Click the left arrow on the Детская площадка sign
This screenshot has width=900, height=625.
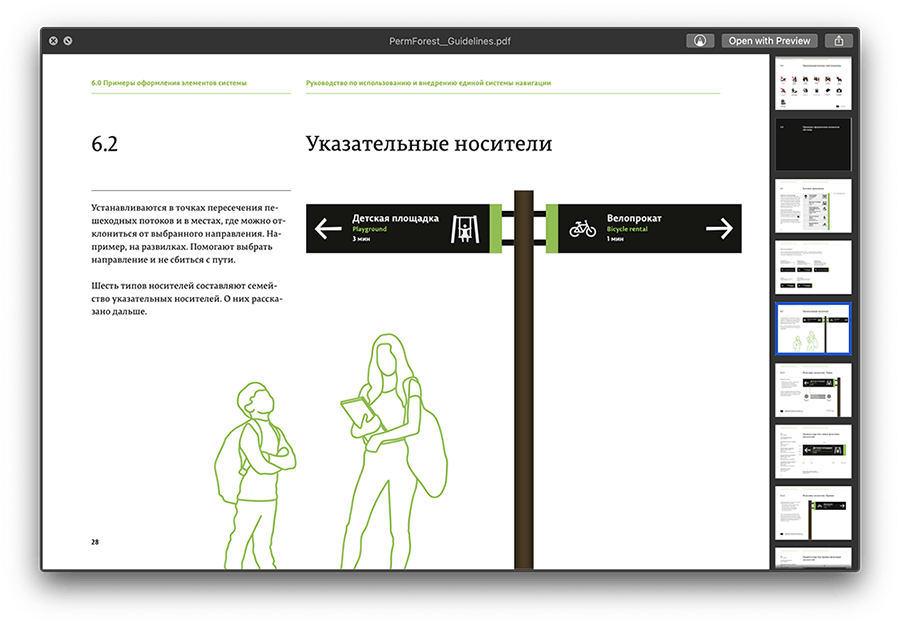[x=328, y=229]
